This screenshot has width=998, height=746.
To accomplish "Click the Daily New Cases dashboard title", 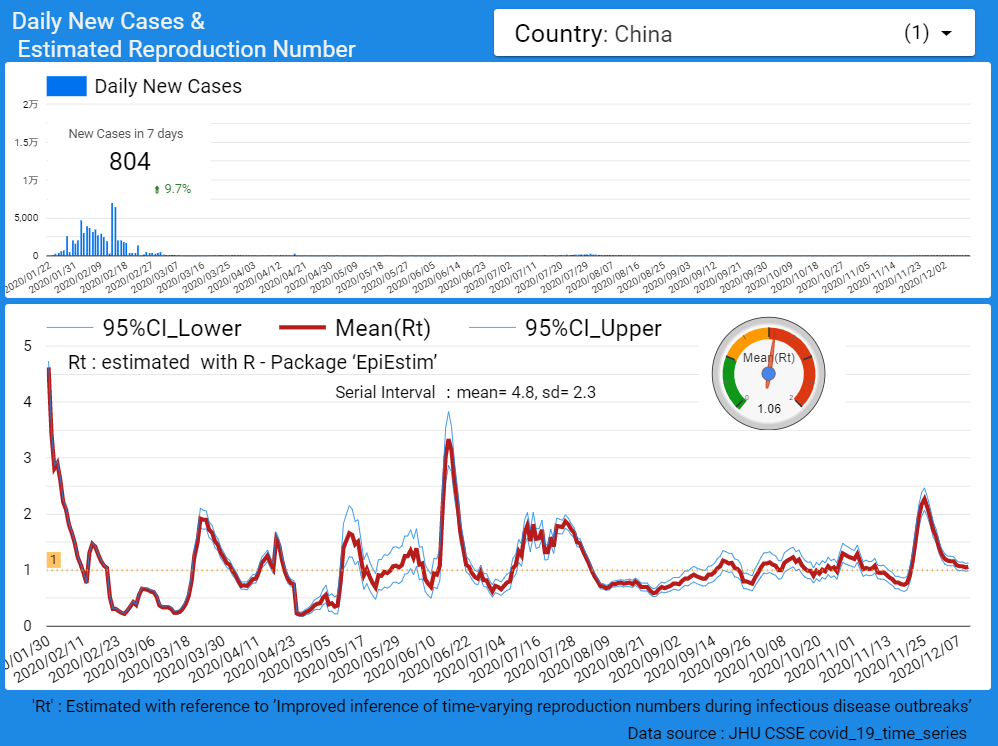I will pyautogui.click(x=185, y=34).
